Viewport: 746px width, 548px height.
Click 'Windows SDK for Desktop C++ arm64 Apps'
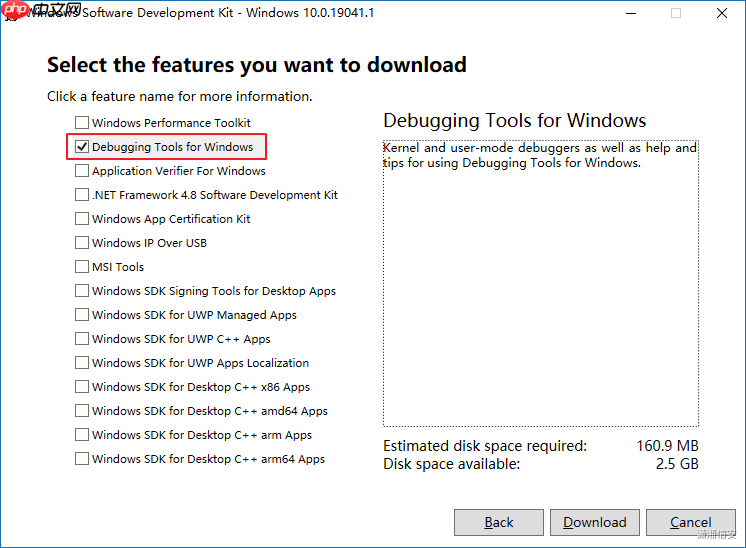tap(209, 459)
